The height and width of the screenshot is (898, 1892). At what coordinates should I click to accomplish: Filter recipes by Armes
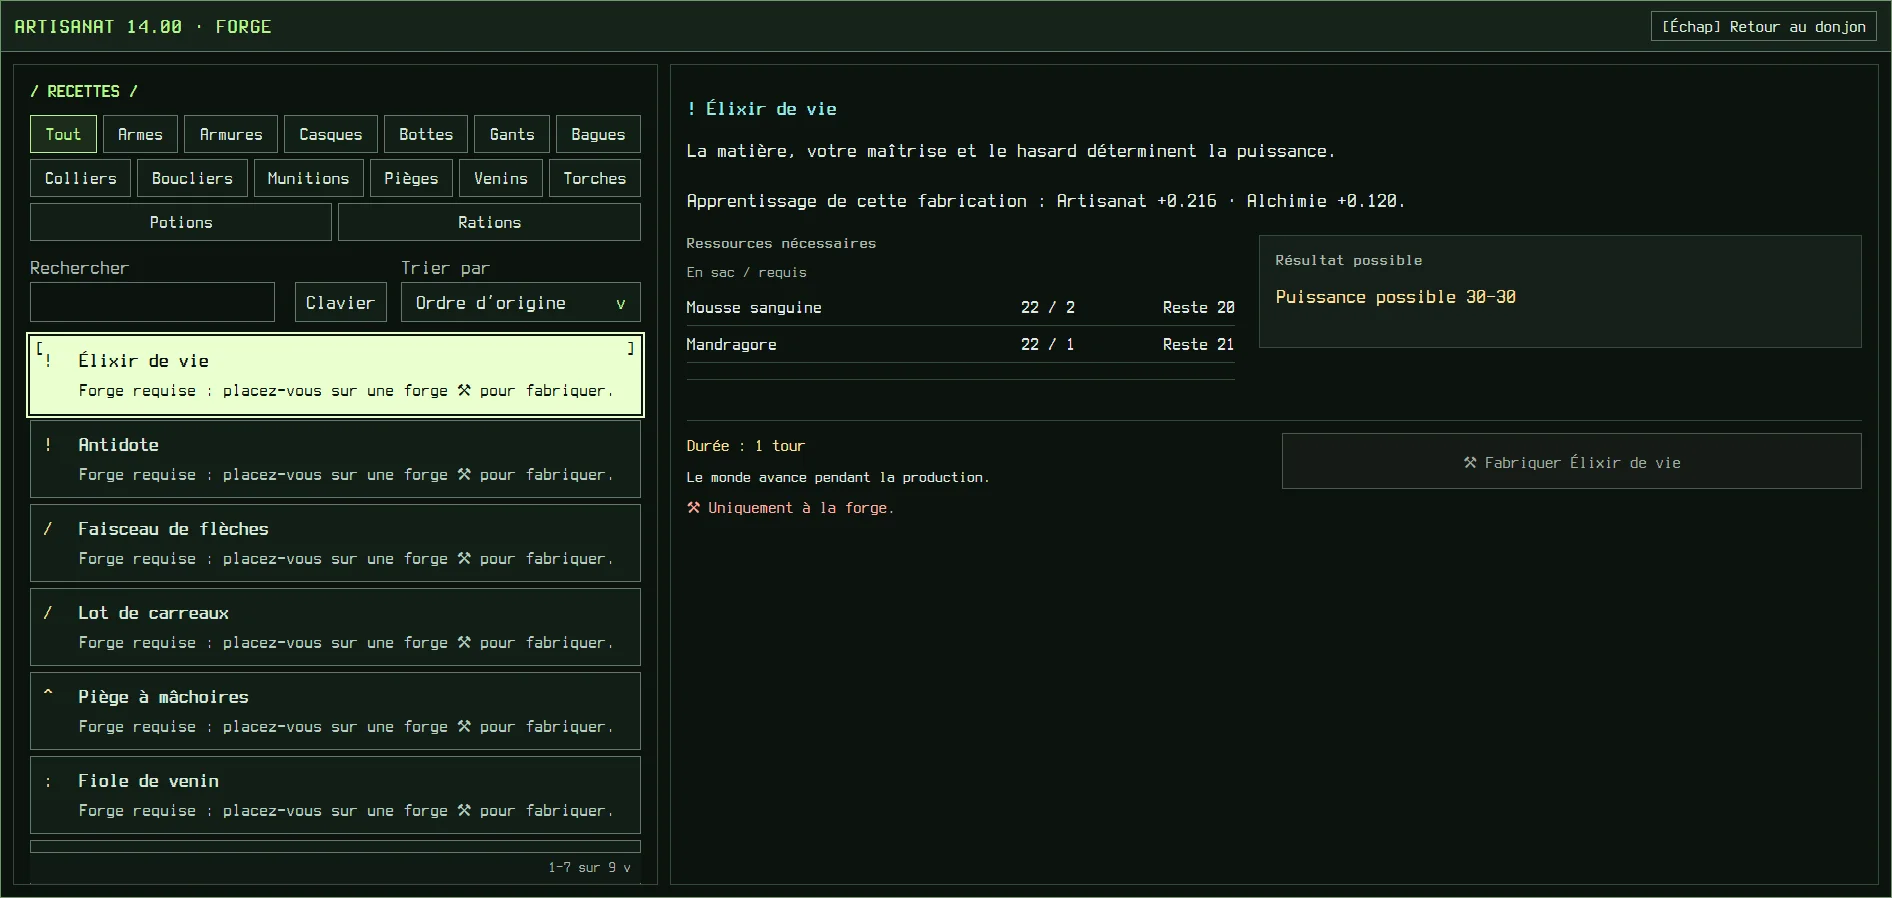(140, 134)
